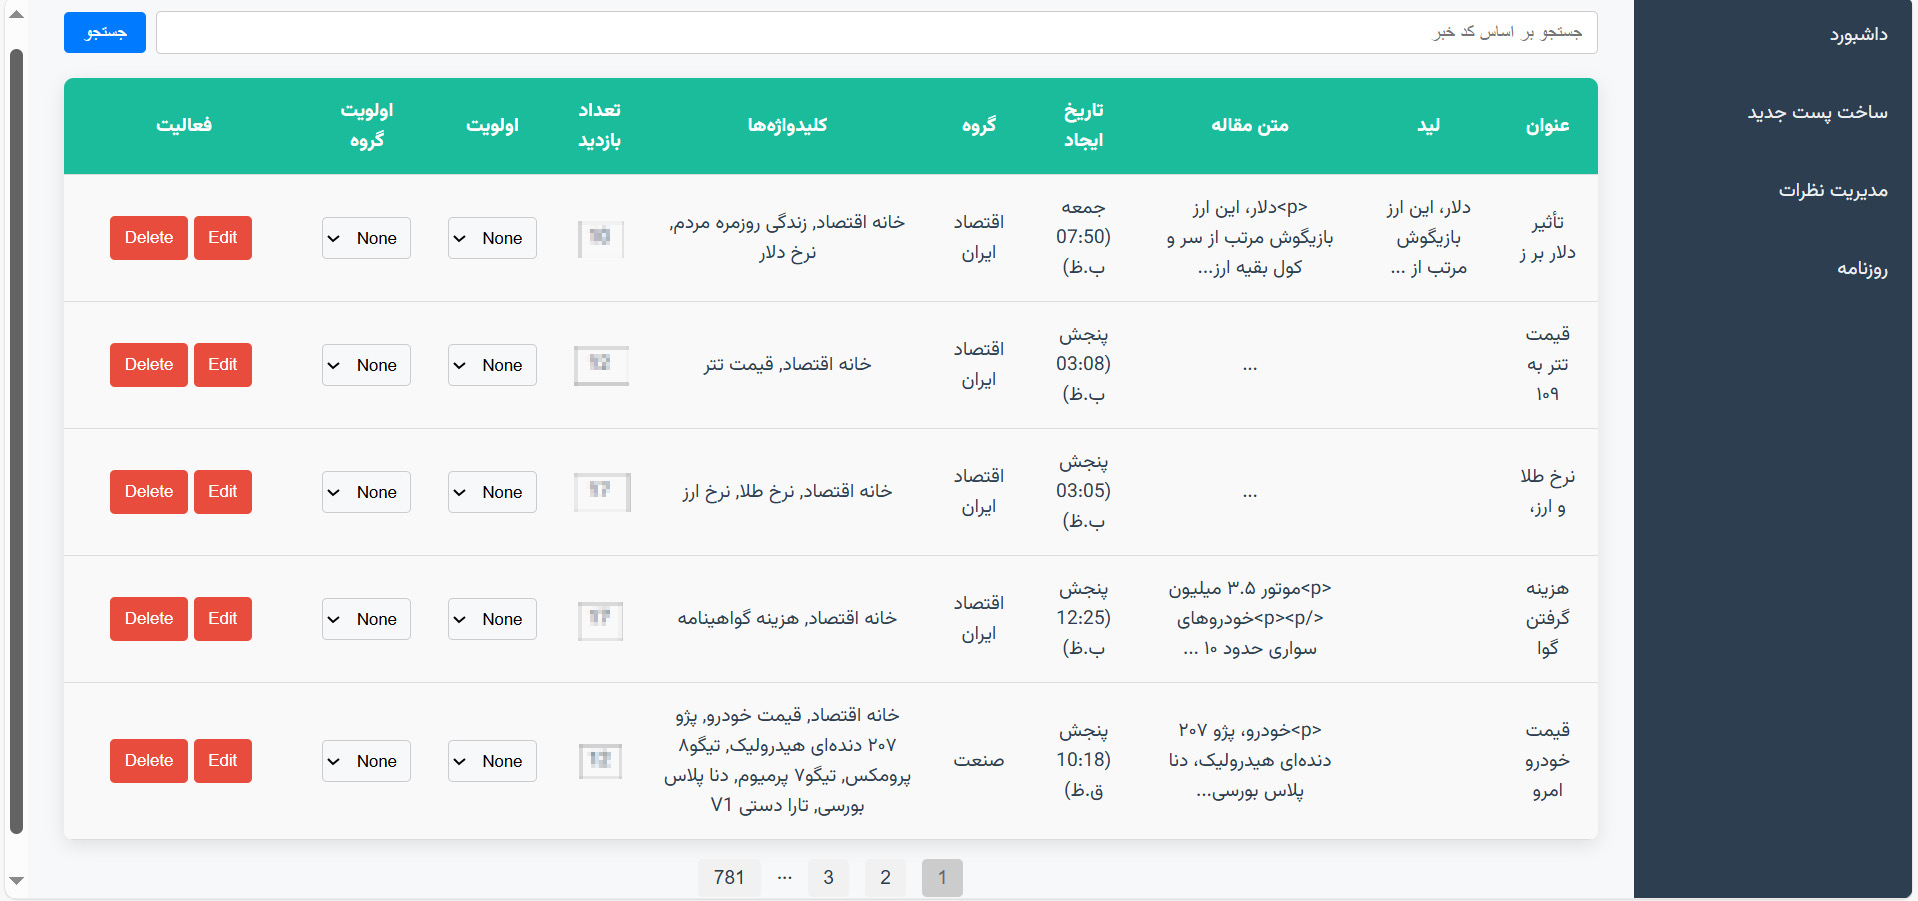Open داشبورد in the sidebar

tap(1858, 35)
